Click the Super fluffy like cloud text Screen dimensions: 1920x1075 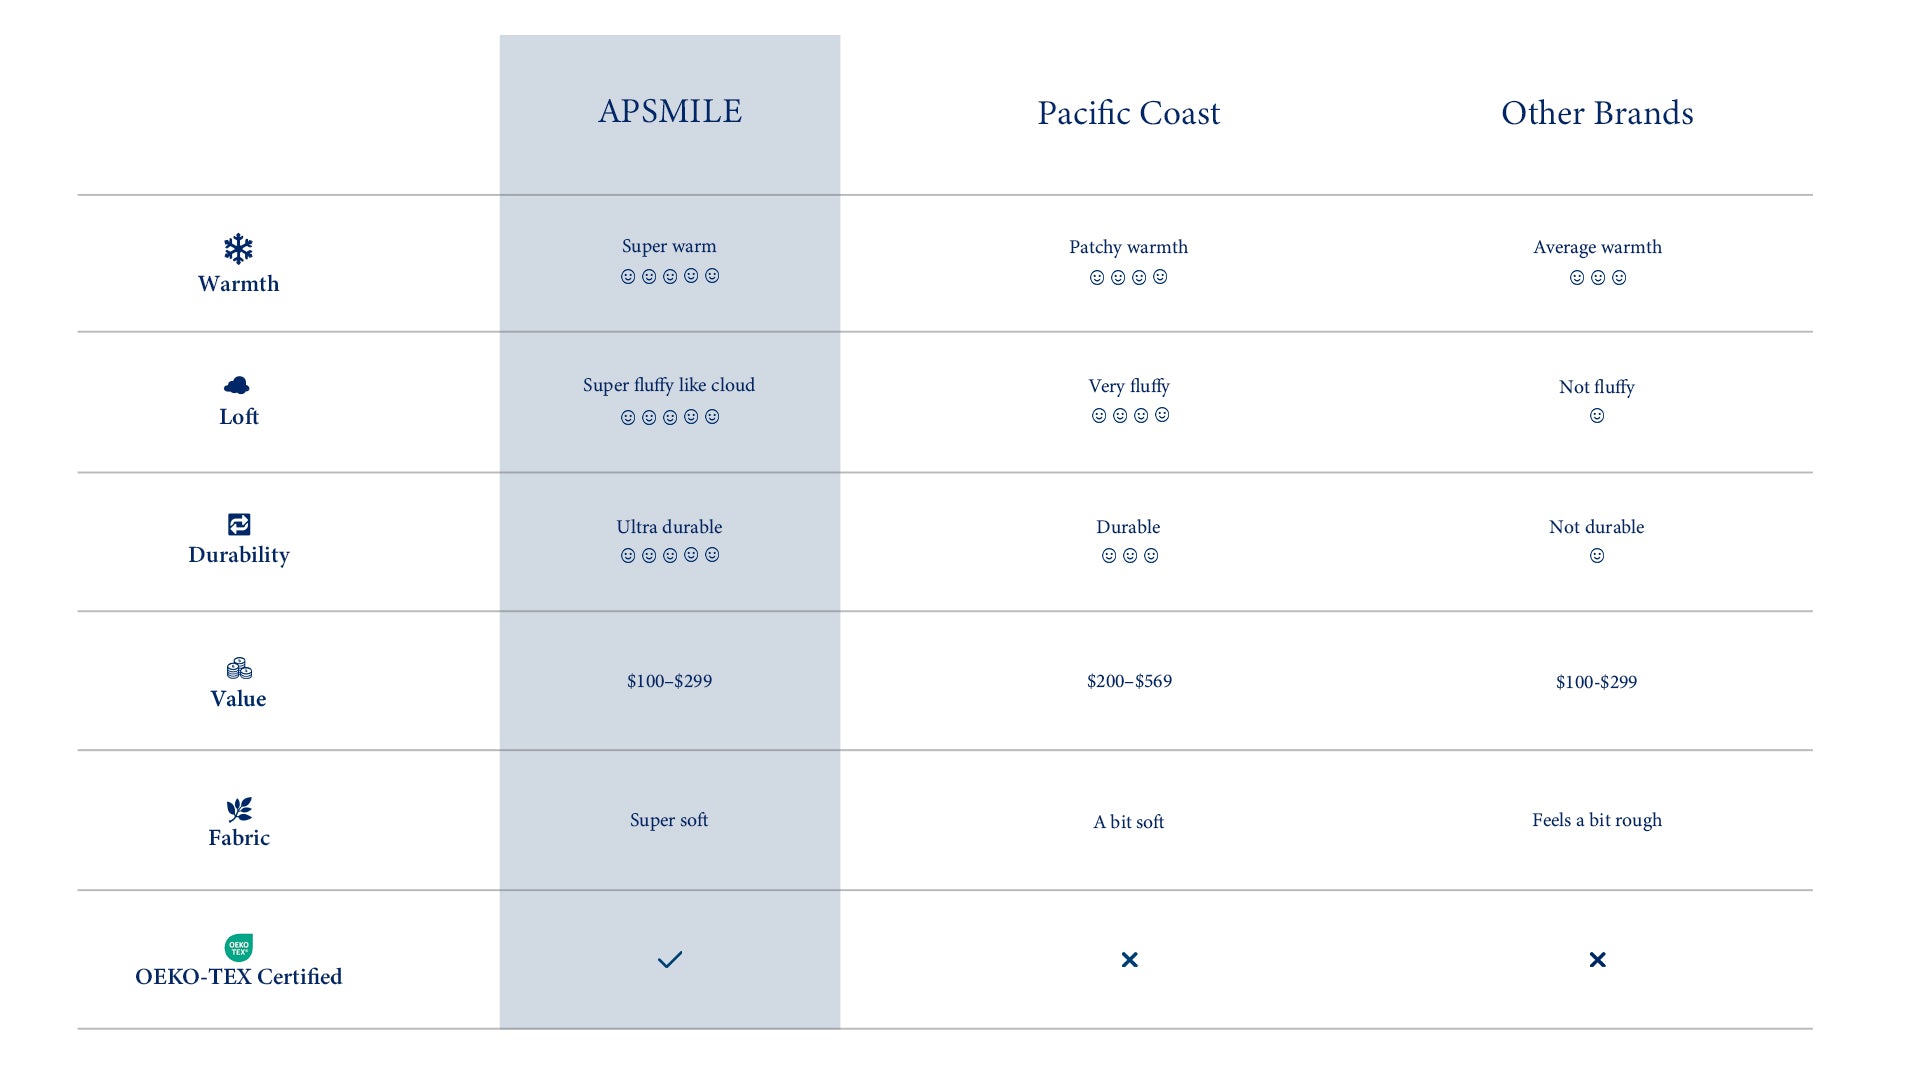coord(669,385)
